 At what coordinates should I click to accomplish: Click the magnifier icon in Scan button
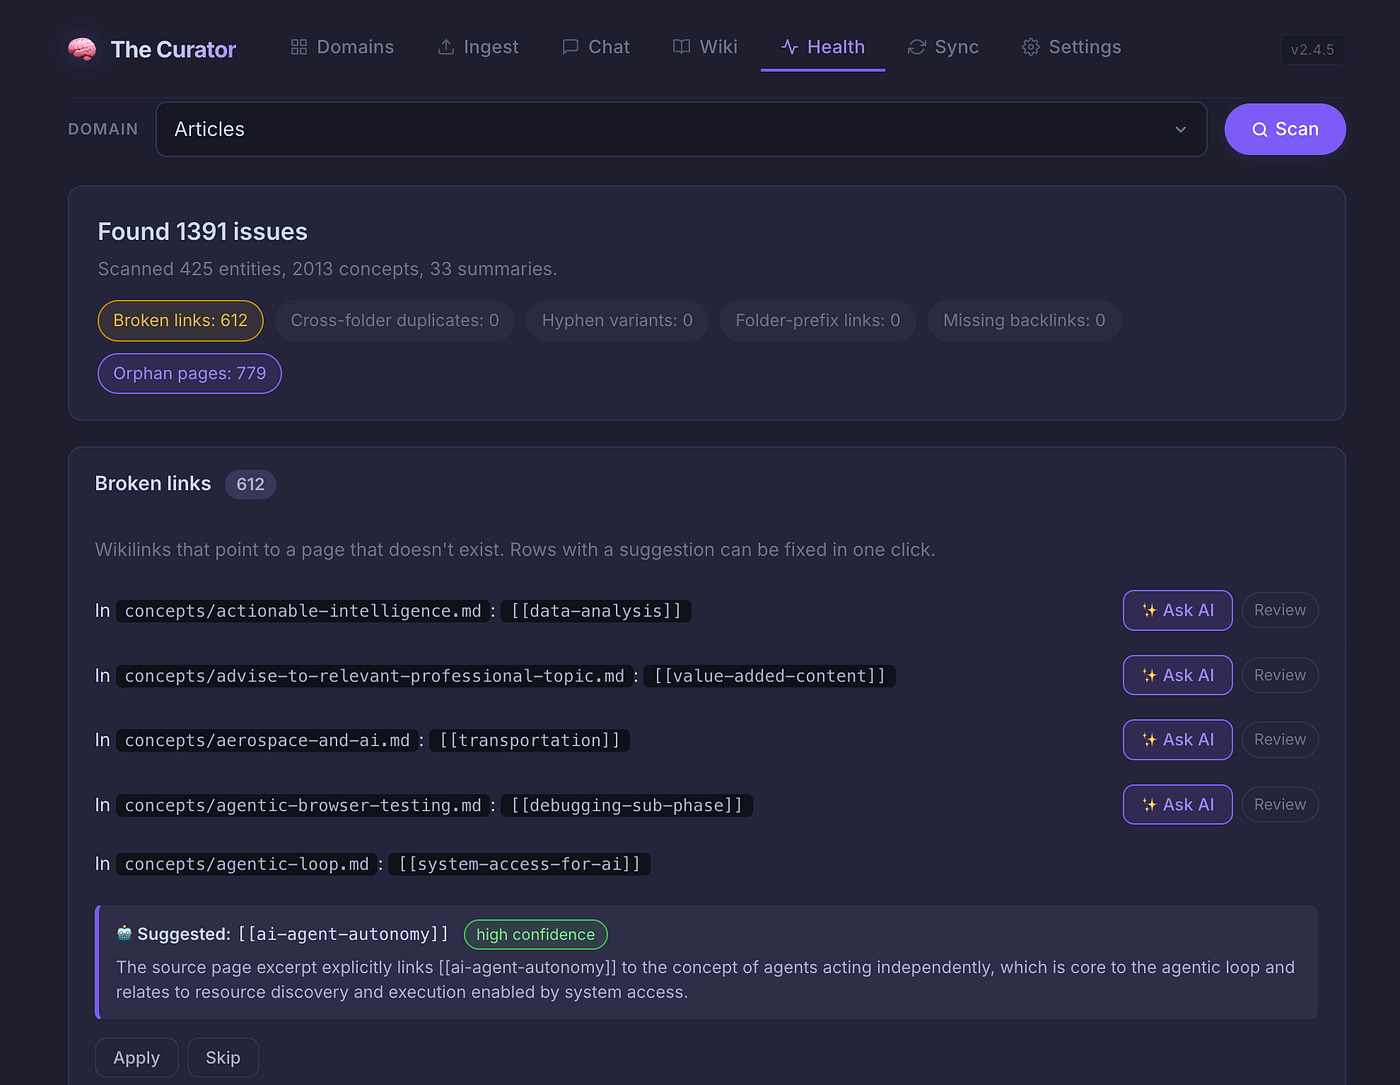tap(1260, 129)
